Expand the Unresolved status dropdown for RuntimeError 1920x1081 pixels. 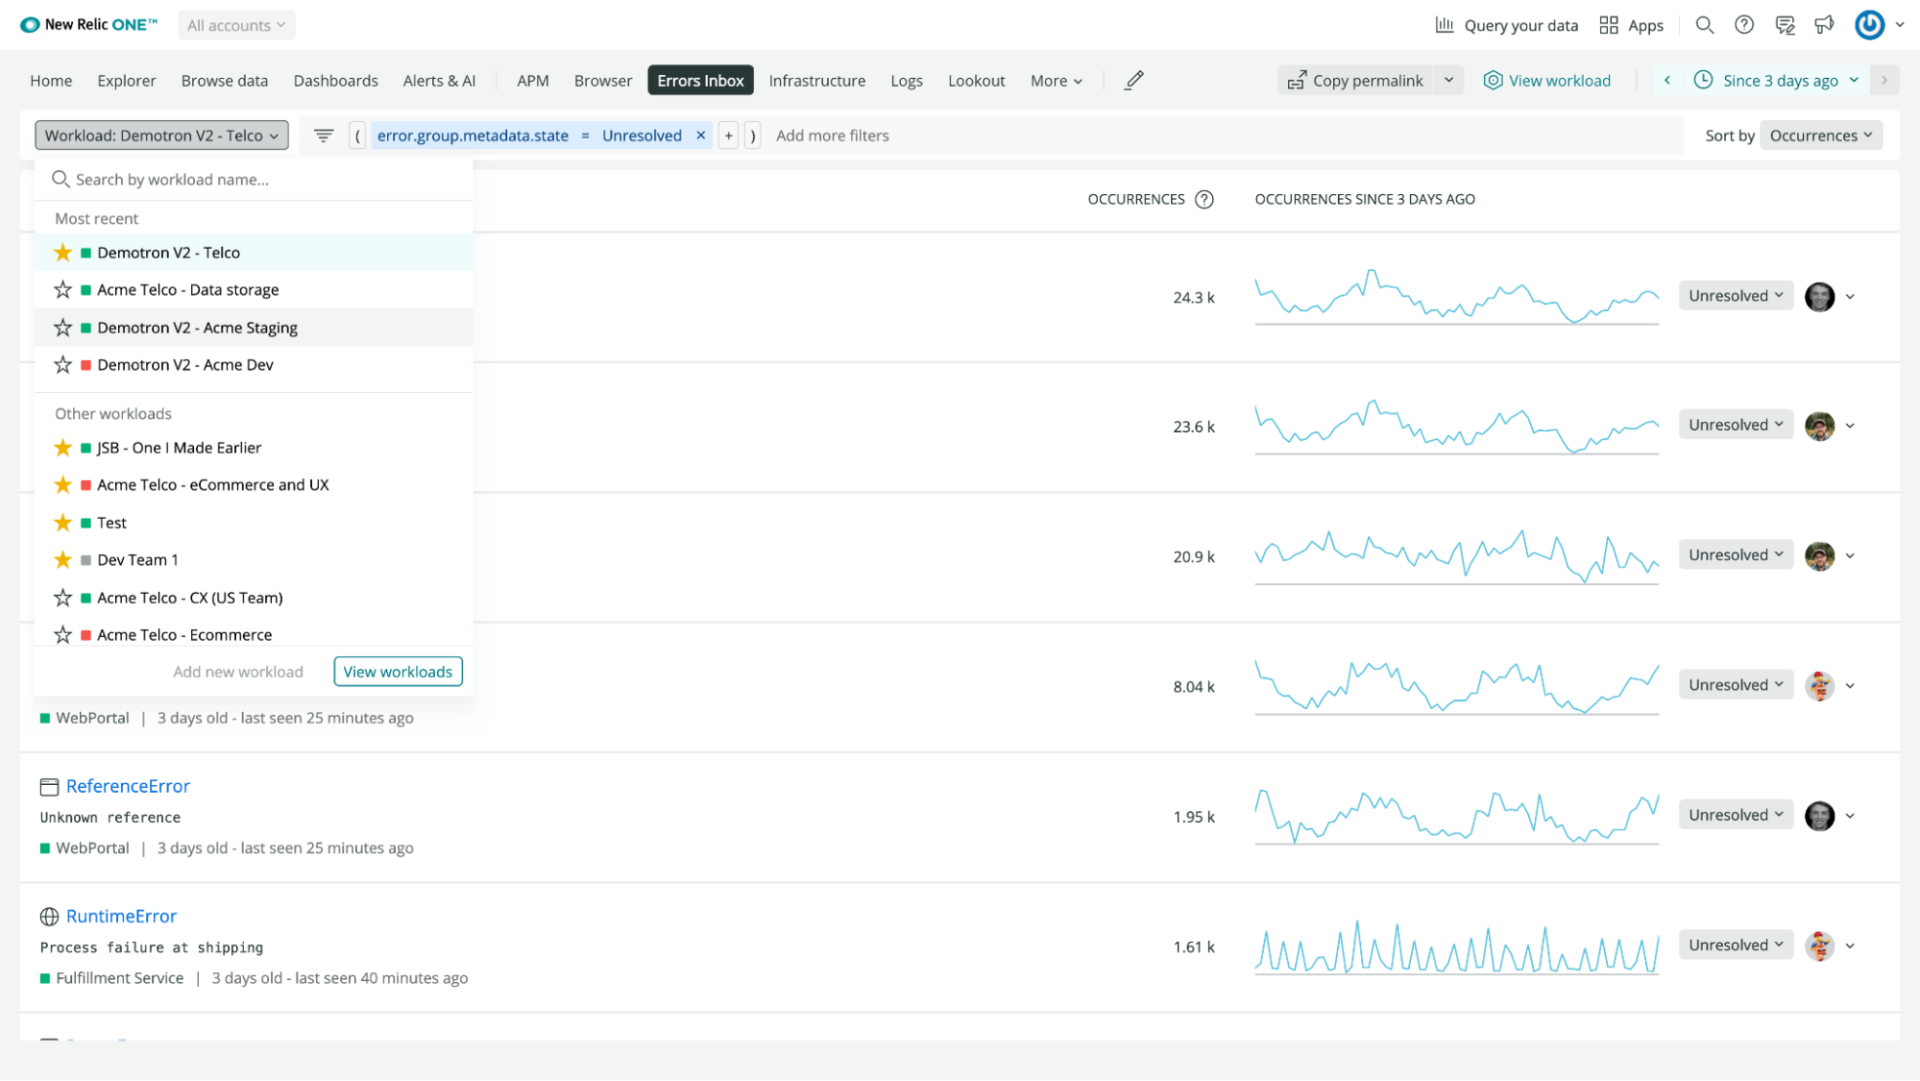click(1735, 944)
